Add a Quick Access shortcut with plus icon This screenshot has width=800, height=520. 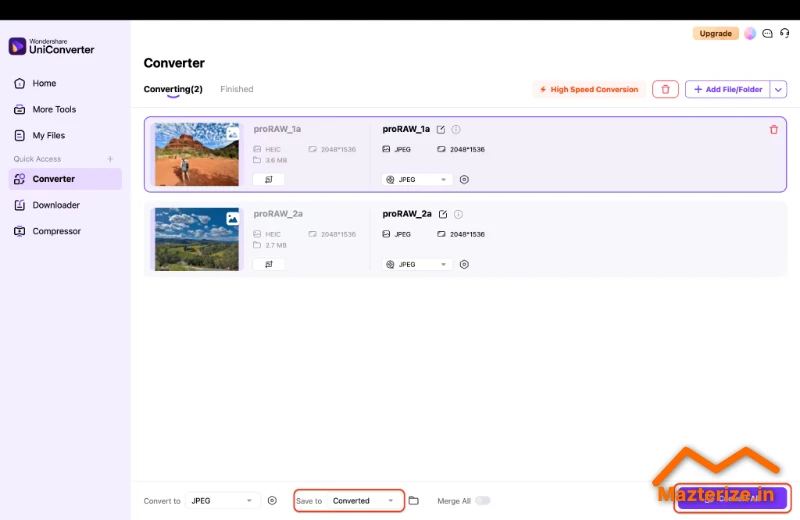coord(110,159)
